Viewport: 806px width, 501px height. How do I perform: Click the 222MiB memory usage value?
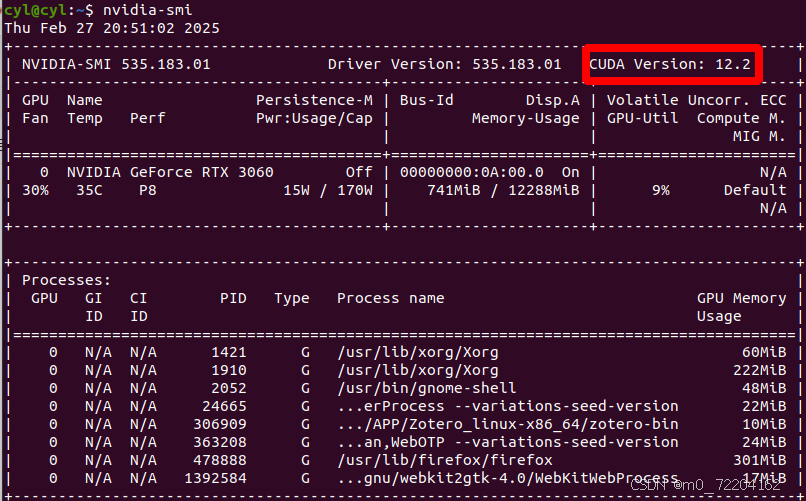(759, 370)
